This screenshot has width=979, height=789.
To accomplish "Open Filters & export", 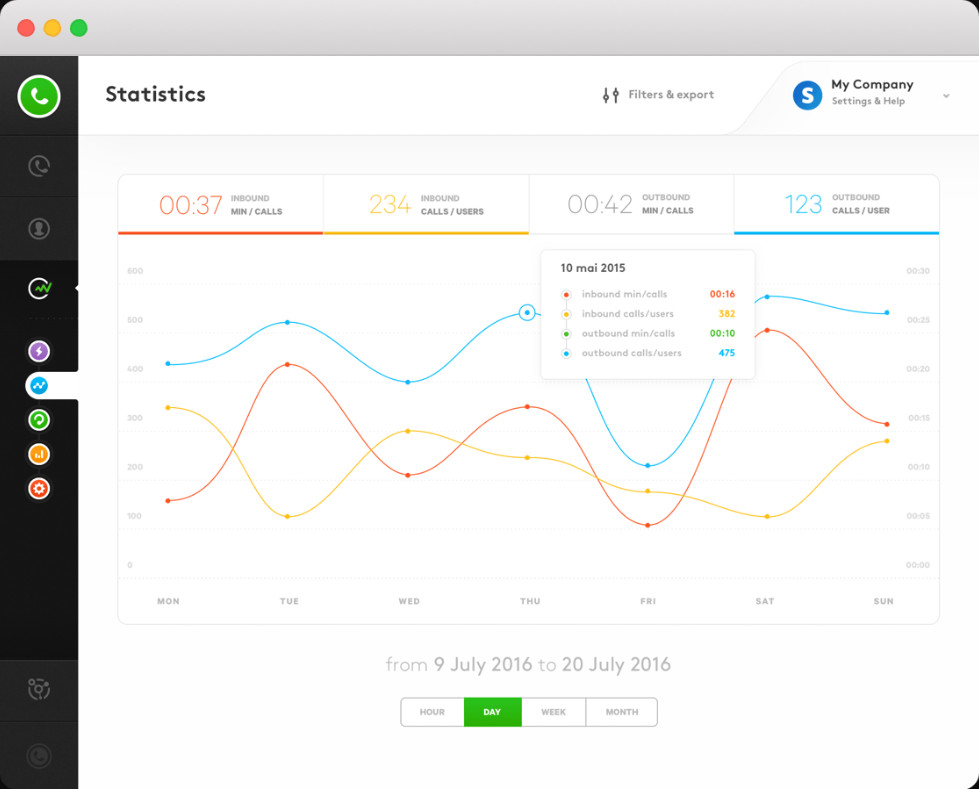I will (658, 95).
